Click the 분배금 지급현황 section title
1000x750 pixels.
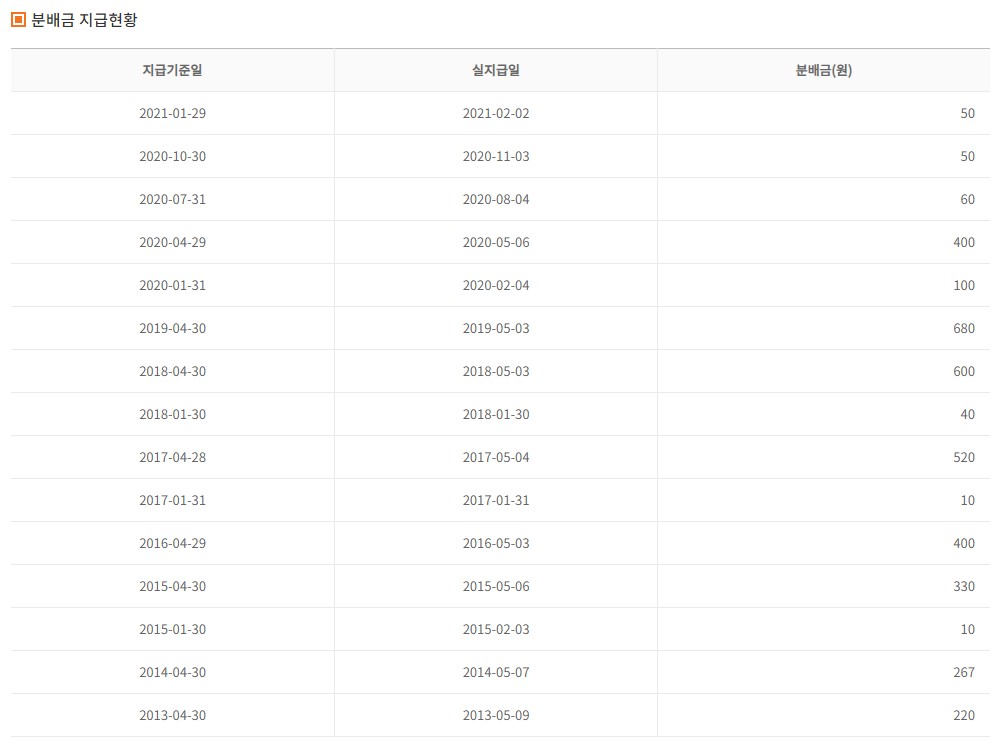(x=74, y=17)
